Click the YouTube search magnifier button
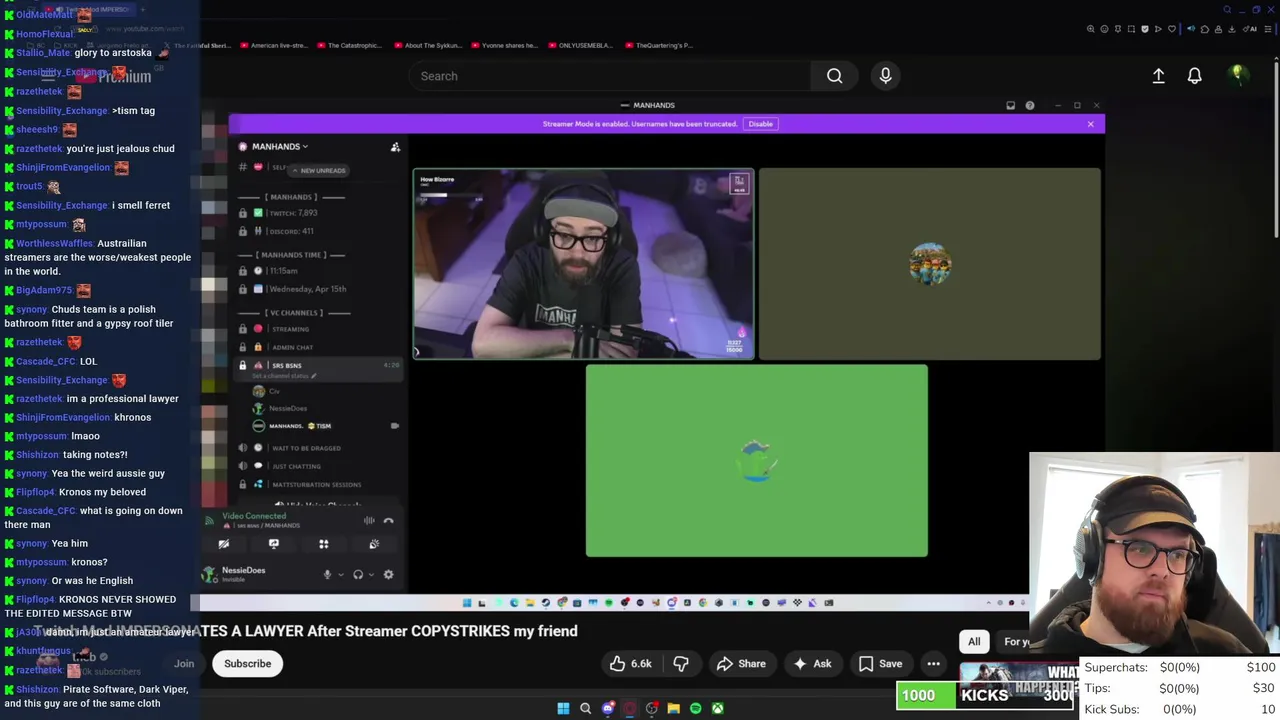The height and width of the screenshot is (720, 1280). pyautogui.click(x=834, y=76)
